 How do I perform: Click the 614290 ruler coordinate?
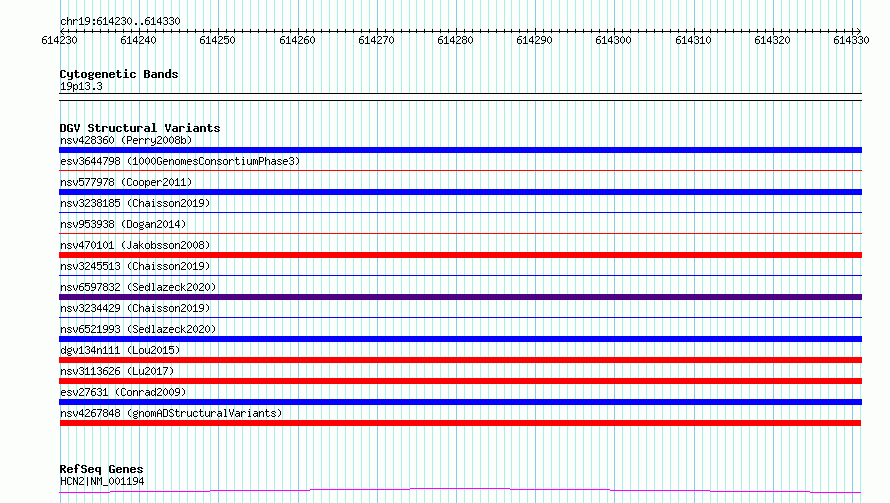coord(534,40)
